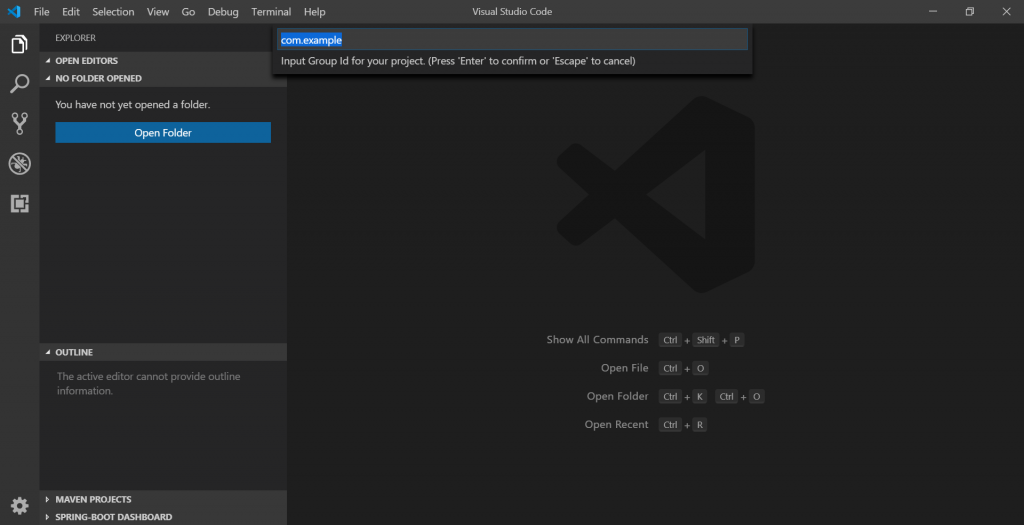Open the Help menu

tap(314, 12)
